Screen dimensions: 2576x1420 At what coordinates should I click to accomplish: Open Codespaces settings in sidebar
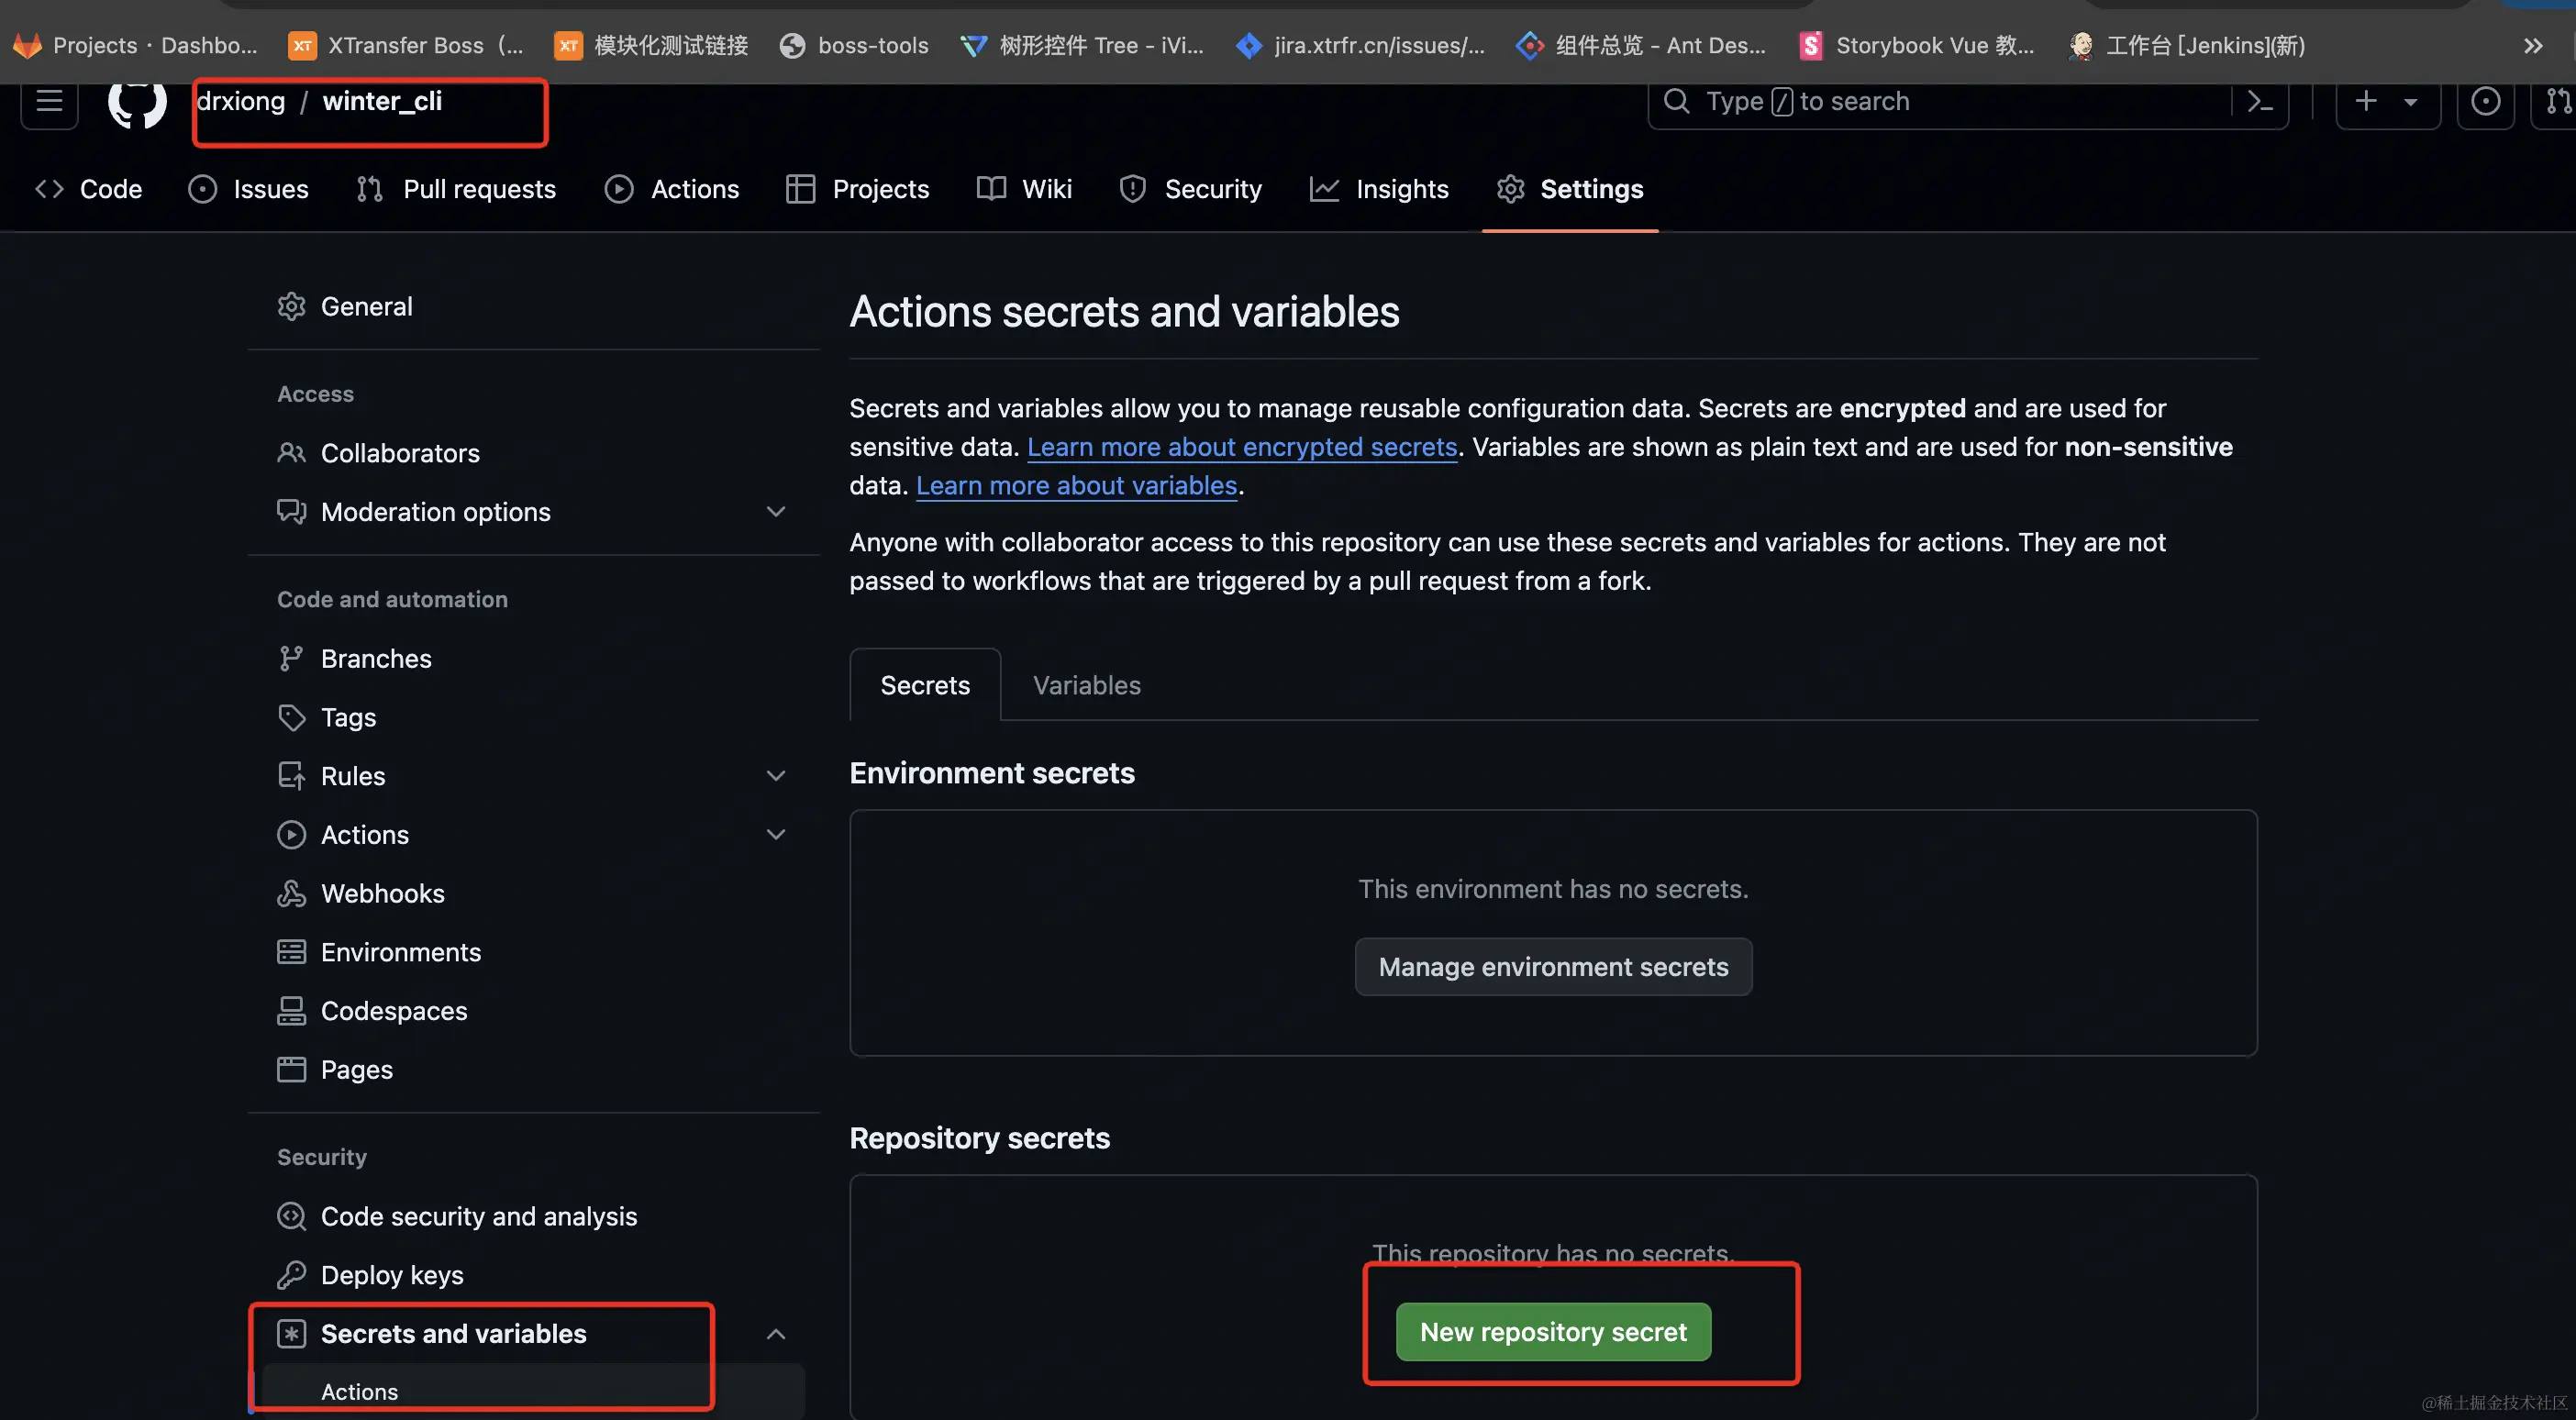[x=393, y=1011]
